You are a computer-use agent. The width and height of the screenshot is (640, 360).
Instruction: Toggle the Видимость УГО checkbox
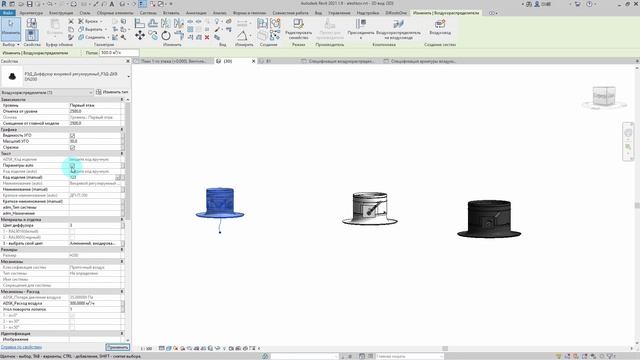[72, 135]
